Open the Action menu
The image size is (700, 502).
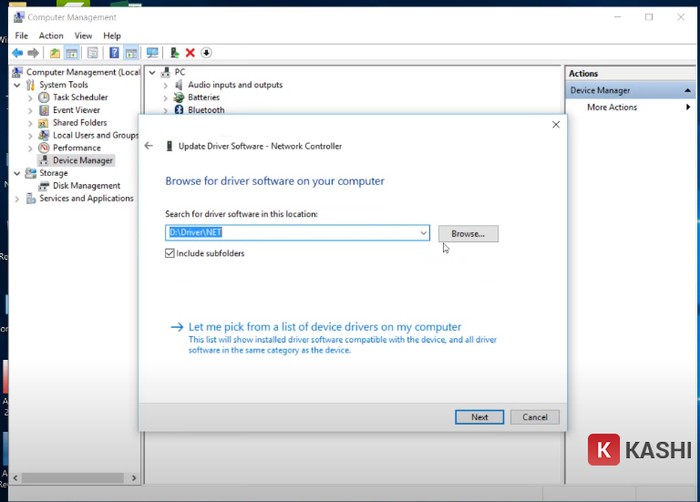[x=50, y=36]
